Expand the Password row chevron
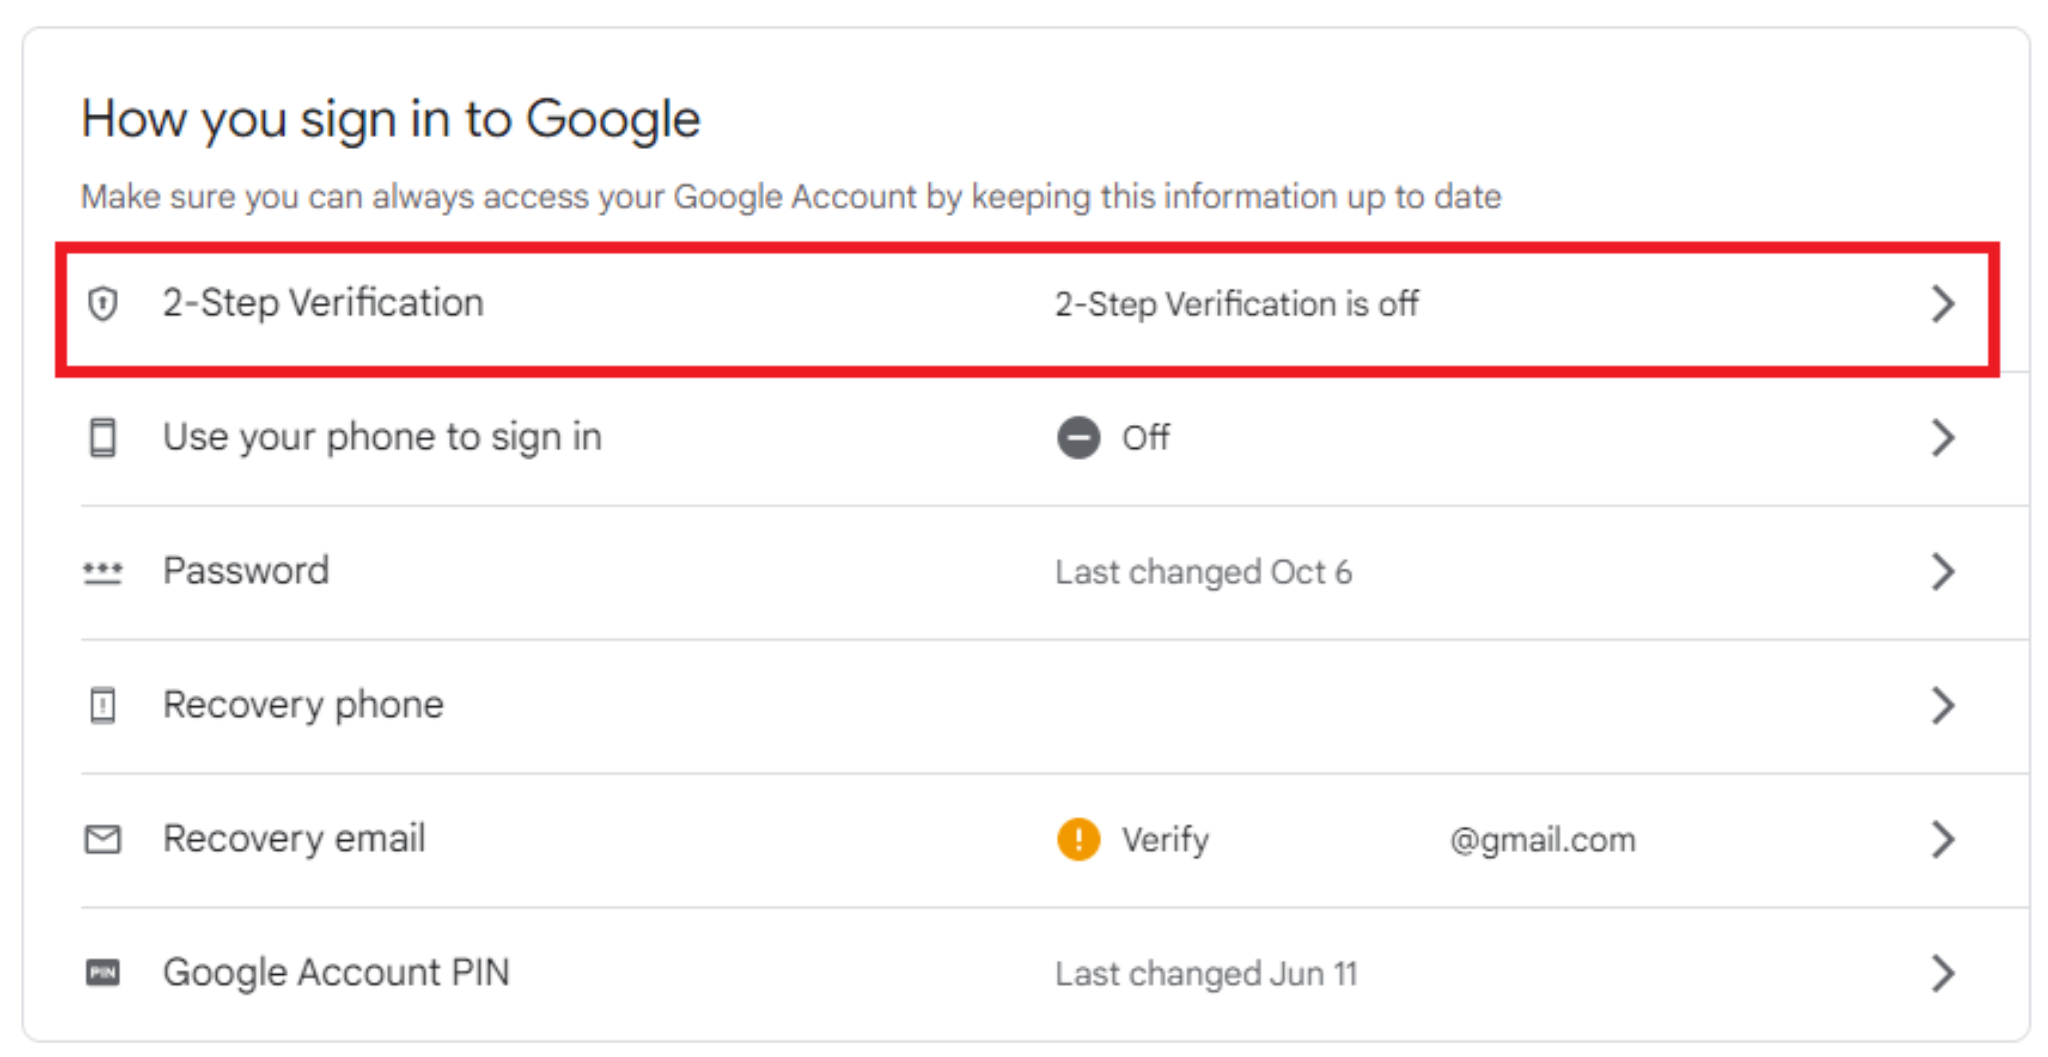The image size is (2048, 1057). (1943, 571)
